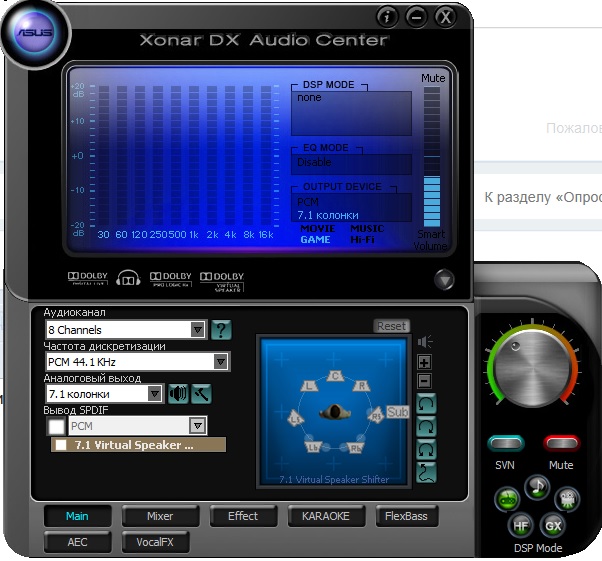602x561 pixels.
Task: Click the Mute label on display
Action: [433, 78]
